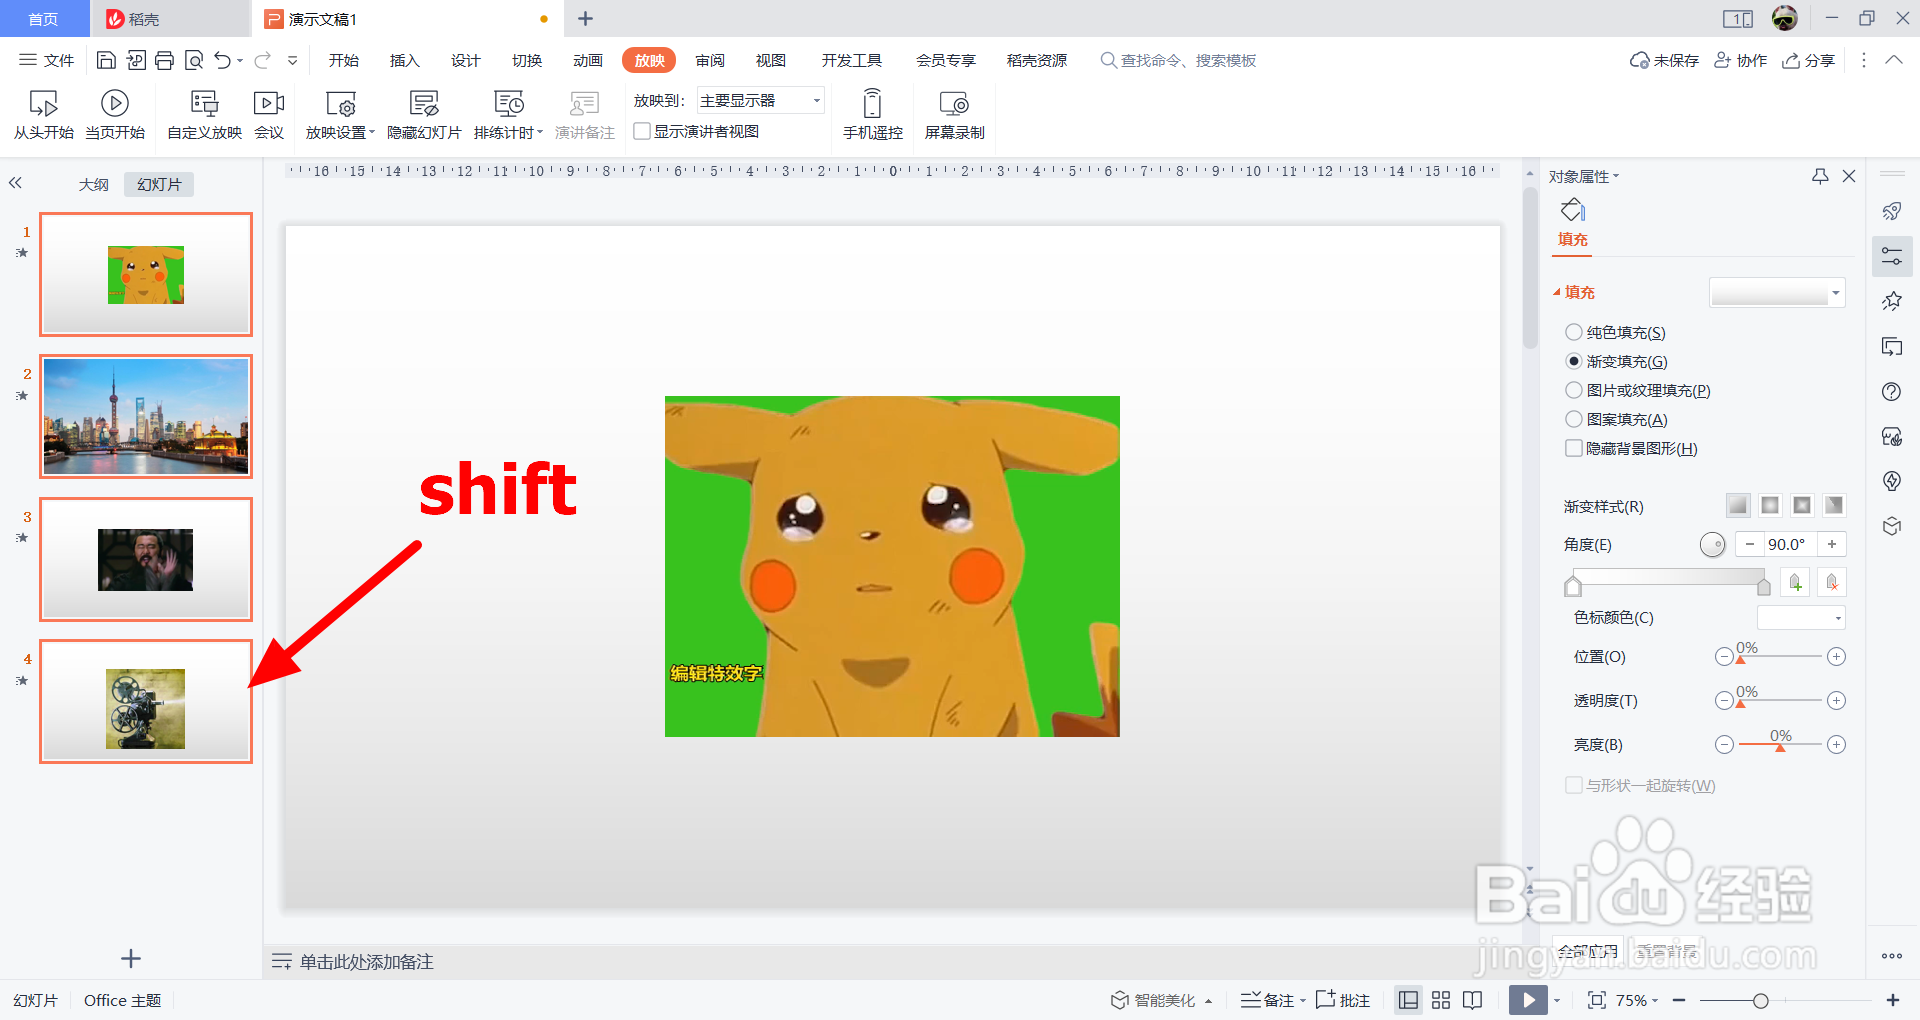The height and width of the screenshot is (1020, 1920).
Task: Select fourth gradient style preset
Action: pyautogui.click(x=1834, y=505)
